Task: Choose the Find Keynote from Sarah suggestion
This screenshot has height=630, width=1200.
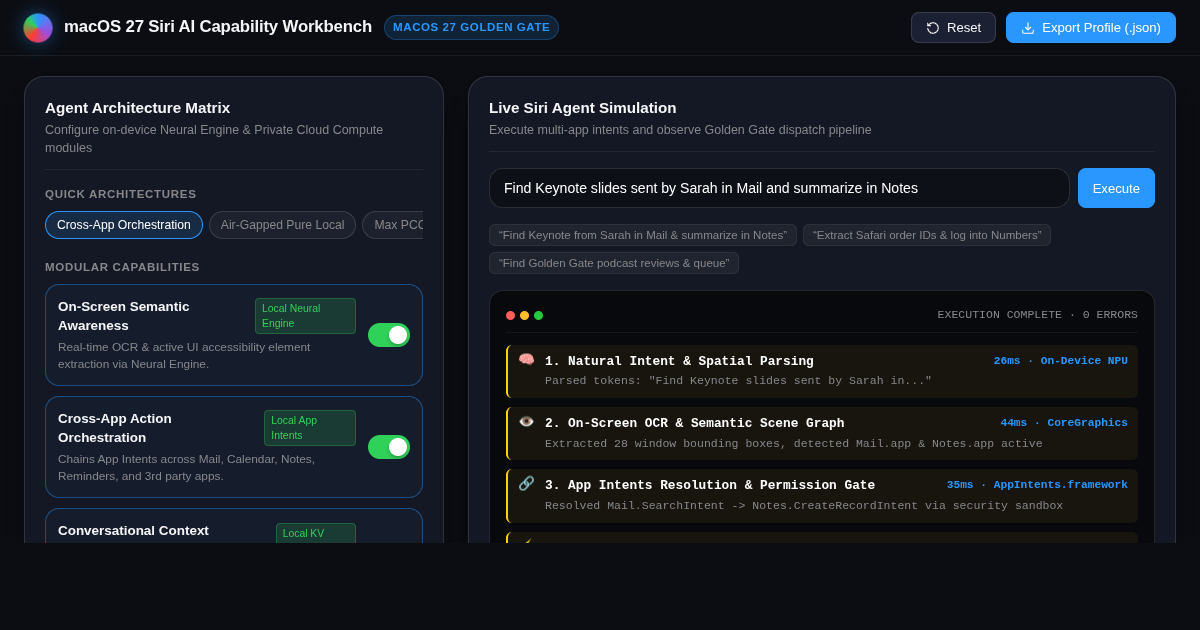Action: (643, 235)
